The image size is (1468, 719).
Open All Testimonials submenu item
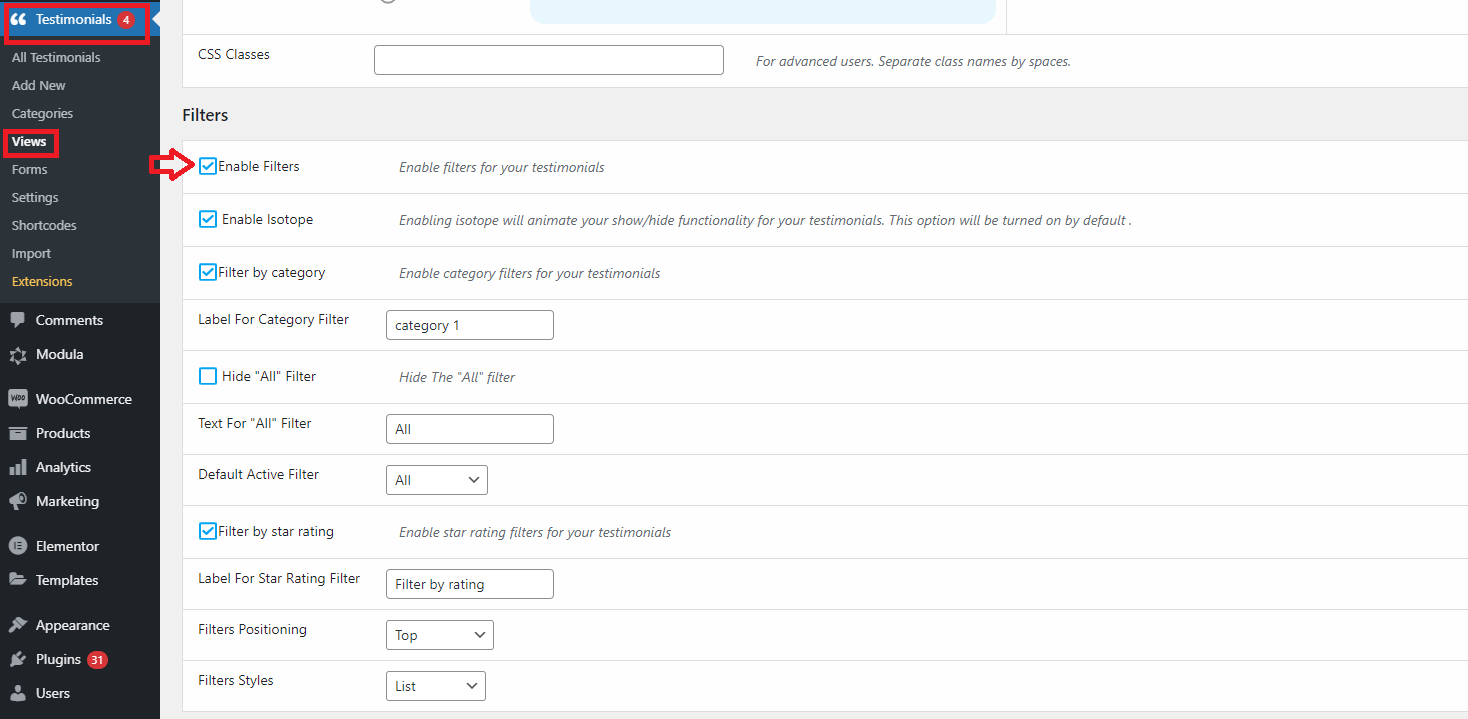(x=56, y=57)
